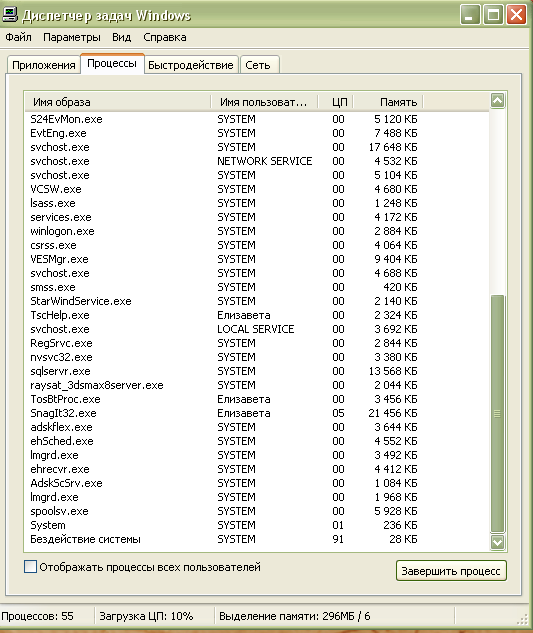Select the nvsvc32.exe process
Image resolution: width=533 pixels, height=633 pixels.
[257, 357]
